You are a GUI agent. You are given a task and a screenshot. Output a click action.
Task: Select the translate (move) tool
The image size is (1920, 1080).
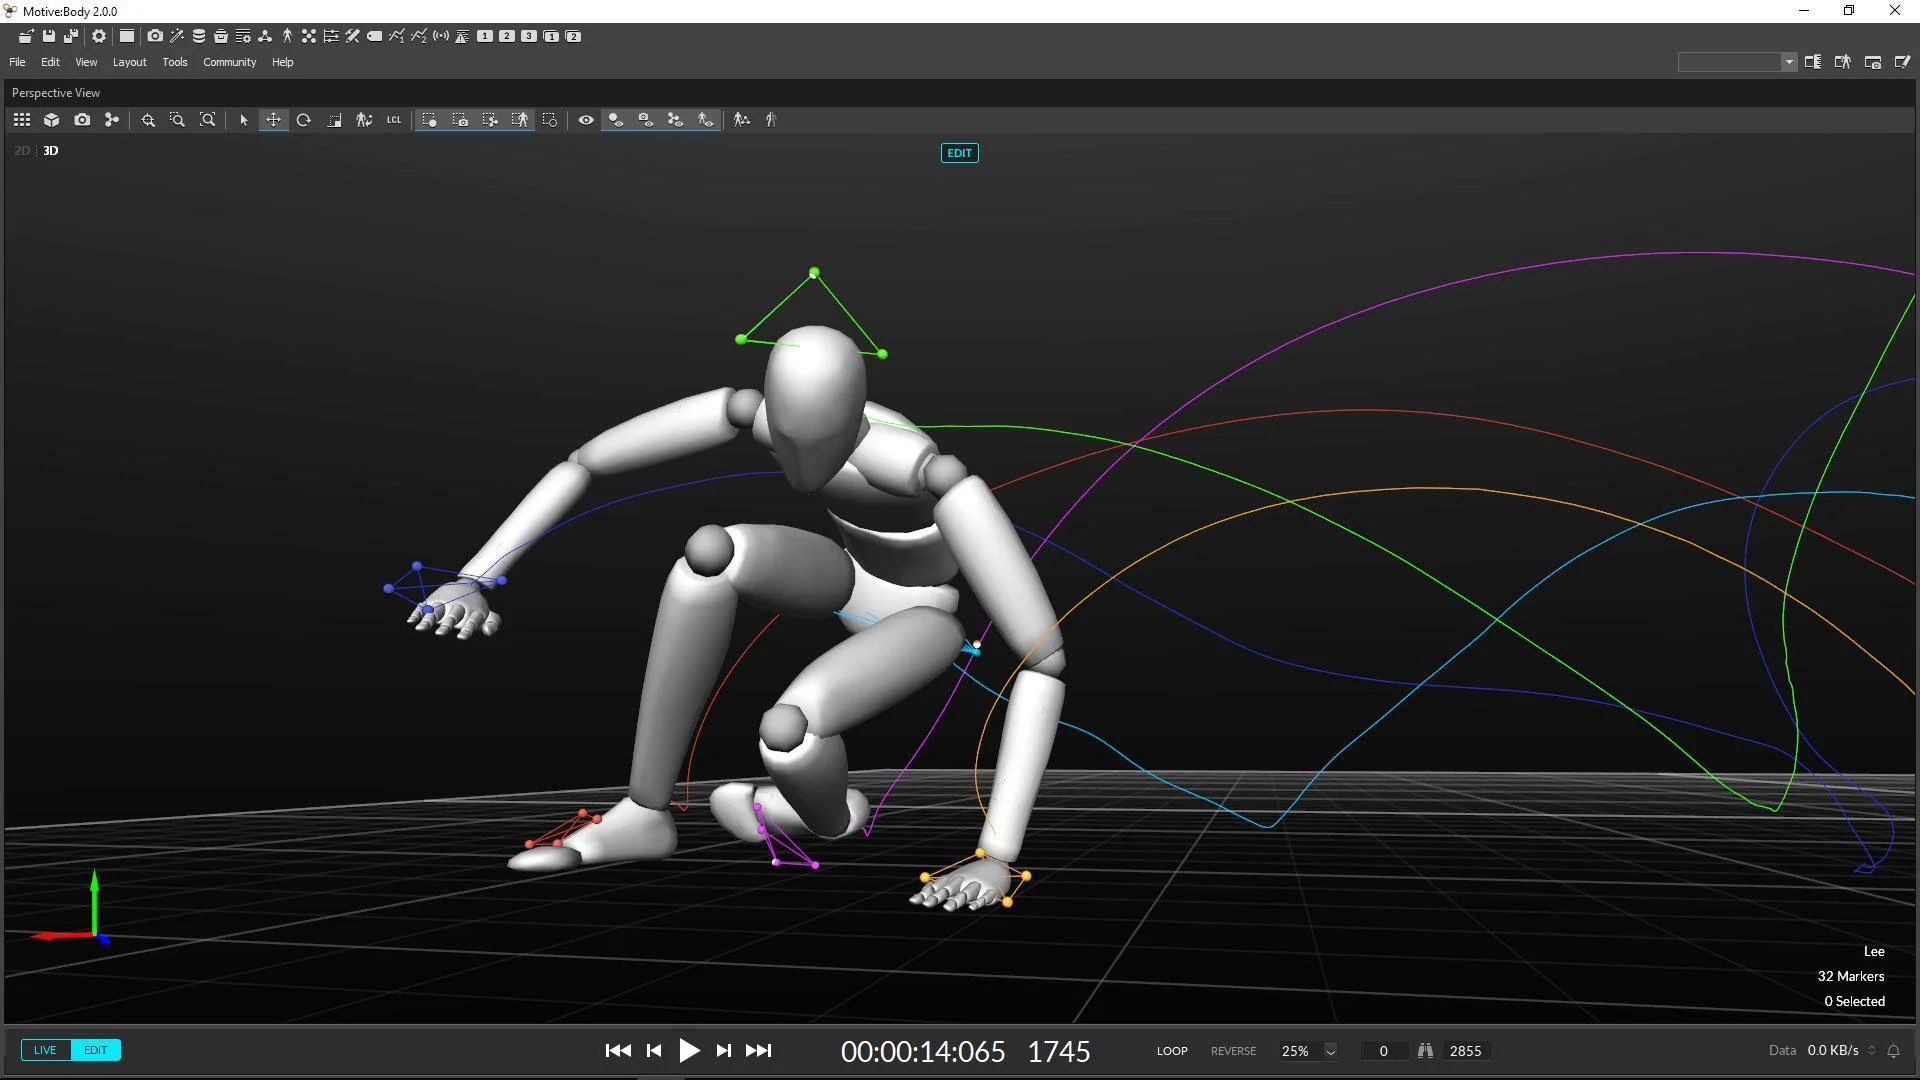pos(273,120)
